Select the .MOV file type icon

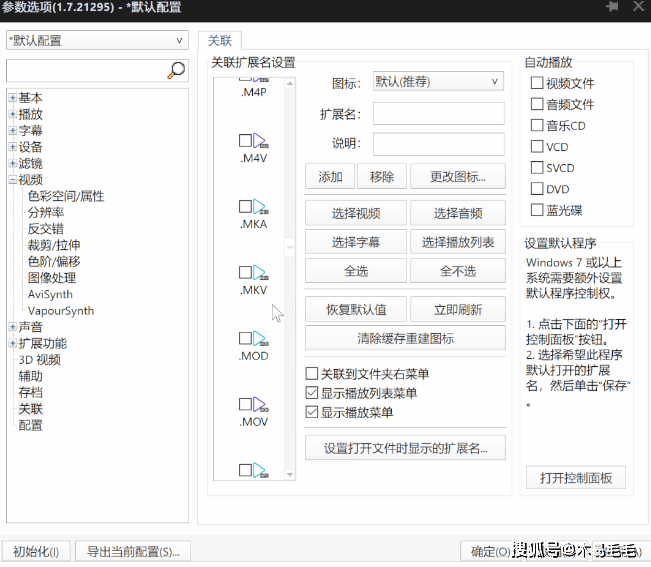(x=261, y=404)
